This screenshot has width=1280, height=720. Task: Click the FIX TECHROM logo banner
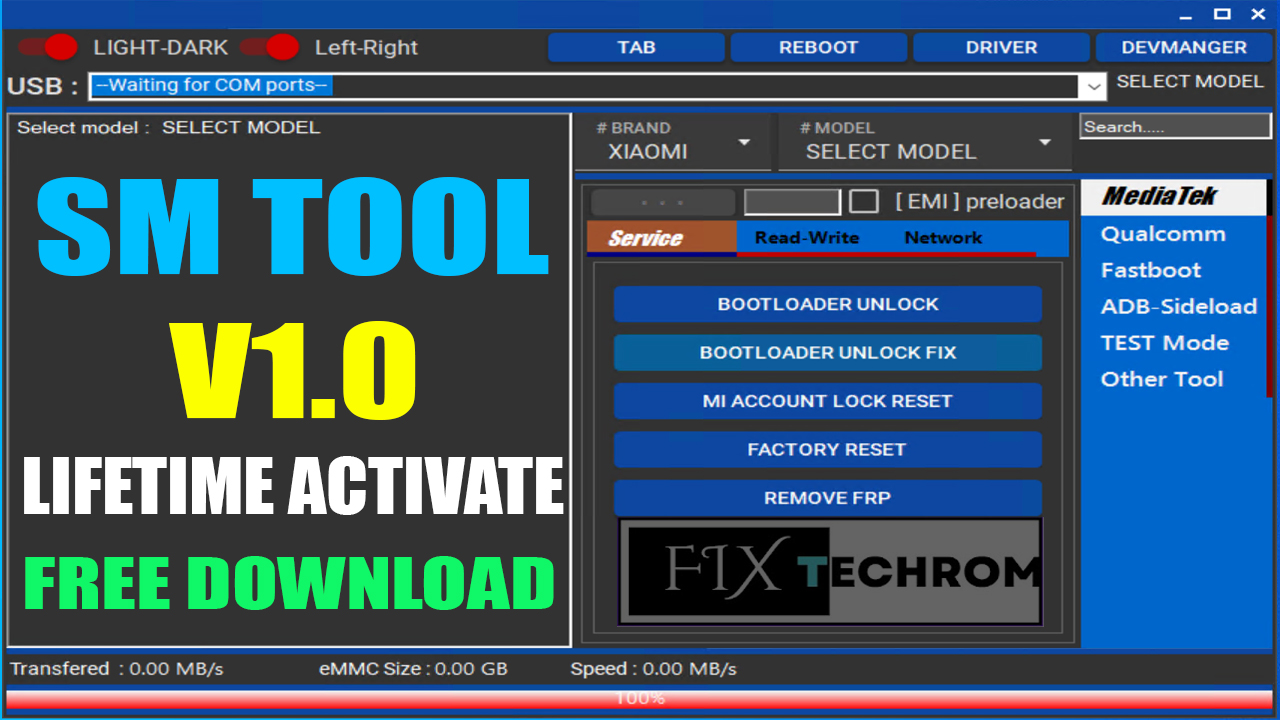tap(830, 571)
